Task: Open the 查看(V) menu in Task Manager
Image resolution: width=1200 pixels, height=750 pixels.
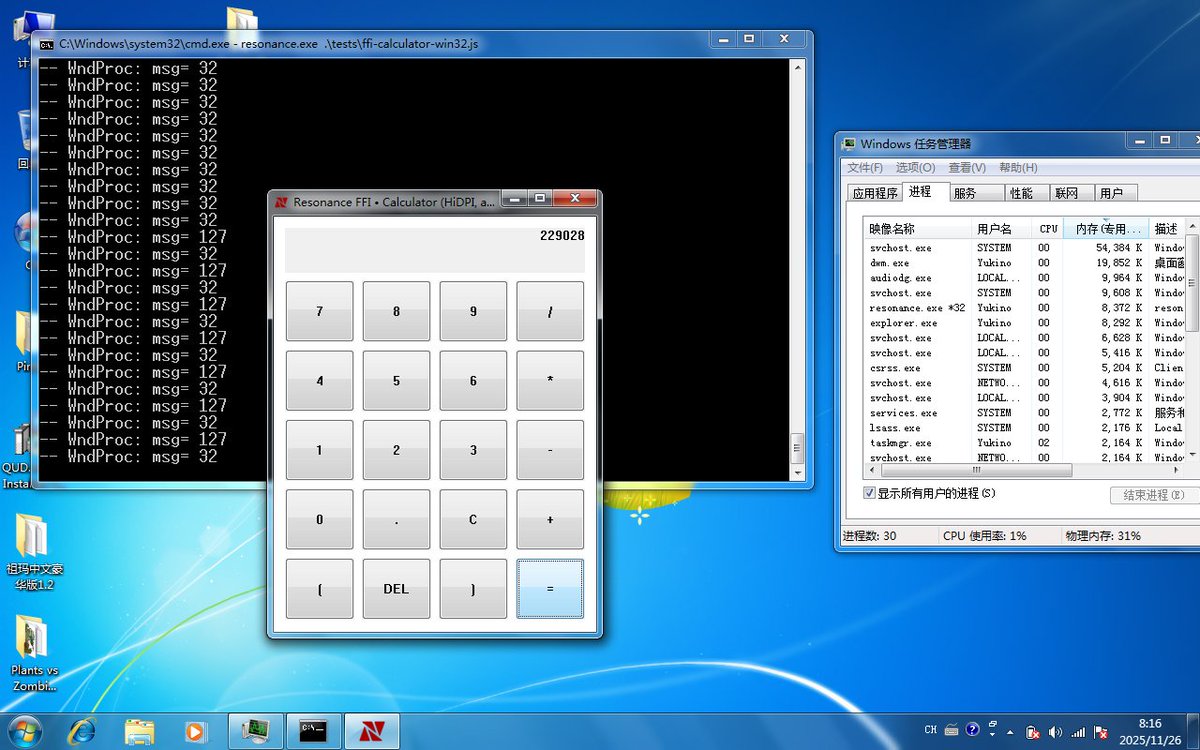Action: (967, 167)
